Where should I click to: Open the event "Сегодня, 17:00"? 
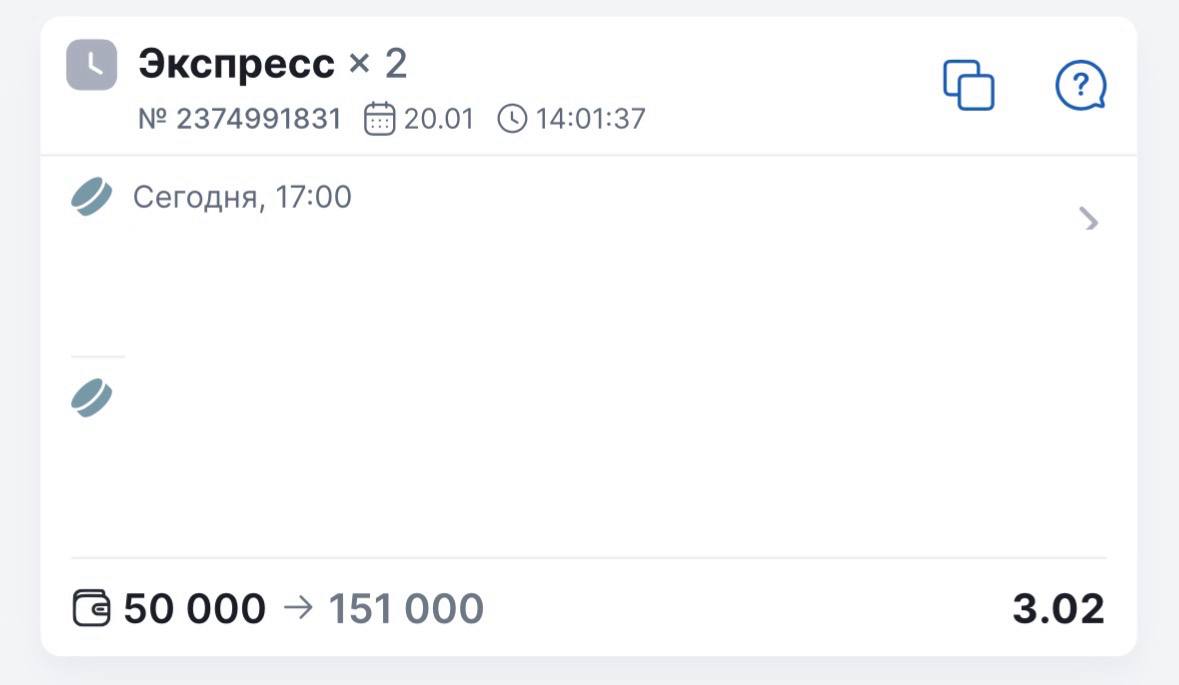click(x=242, y=197)
